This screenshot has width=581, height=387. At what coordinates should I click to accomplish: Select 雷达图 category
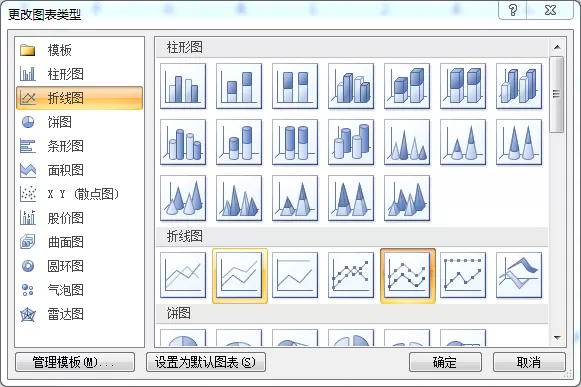79,314
